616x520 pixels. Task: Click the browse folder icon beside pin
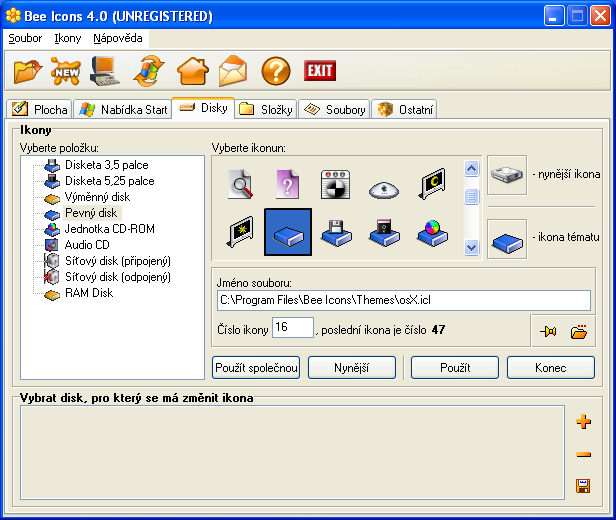click(579, 331)
